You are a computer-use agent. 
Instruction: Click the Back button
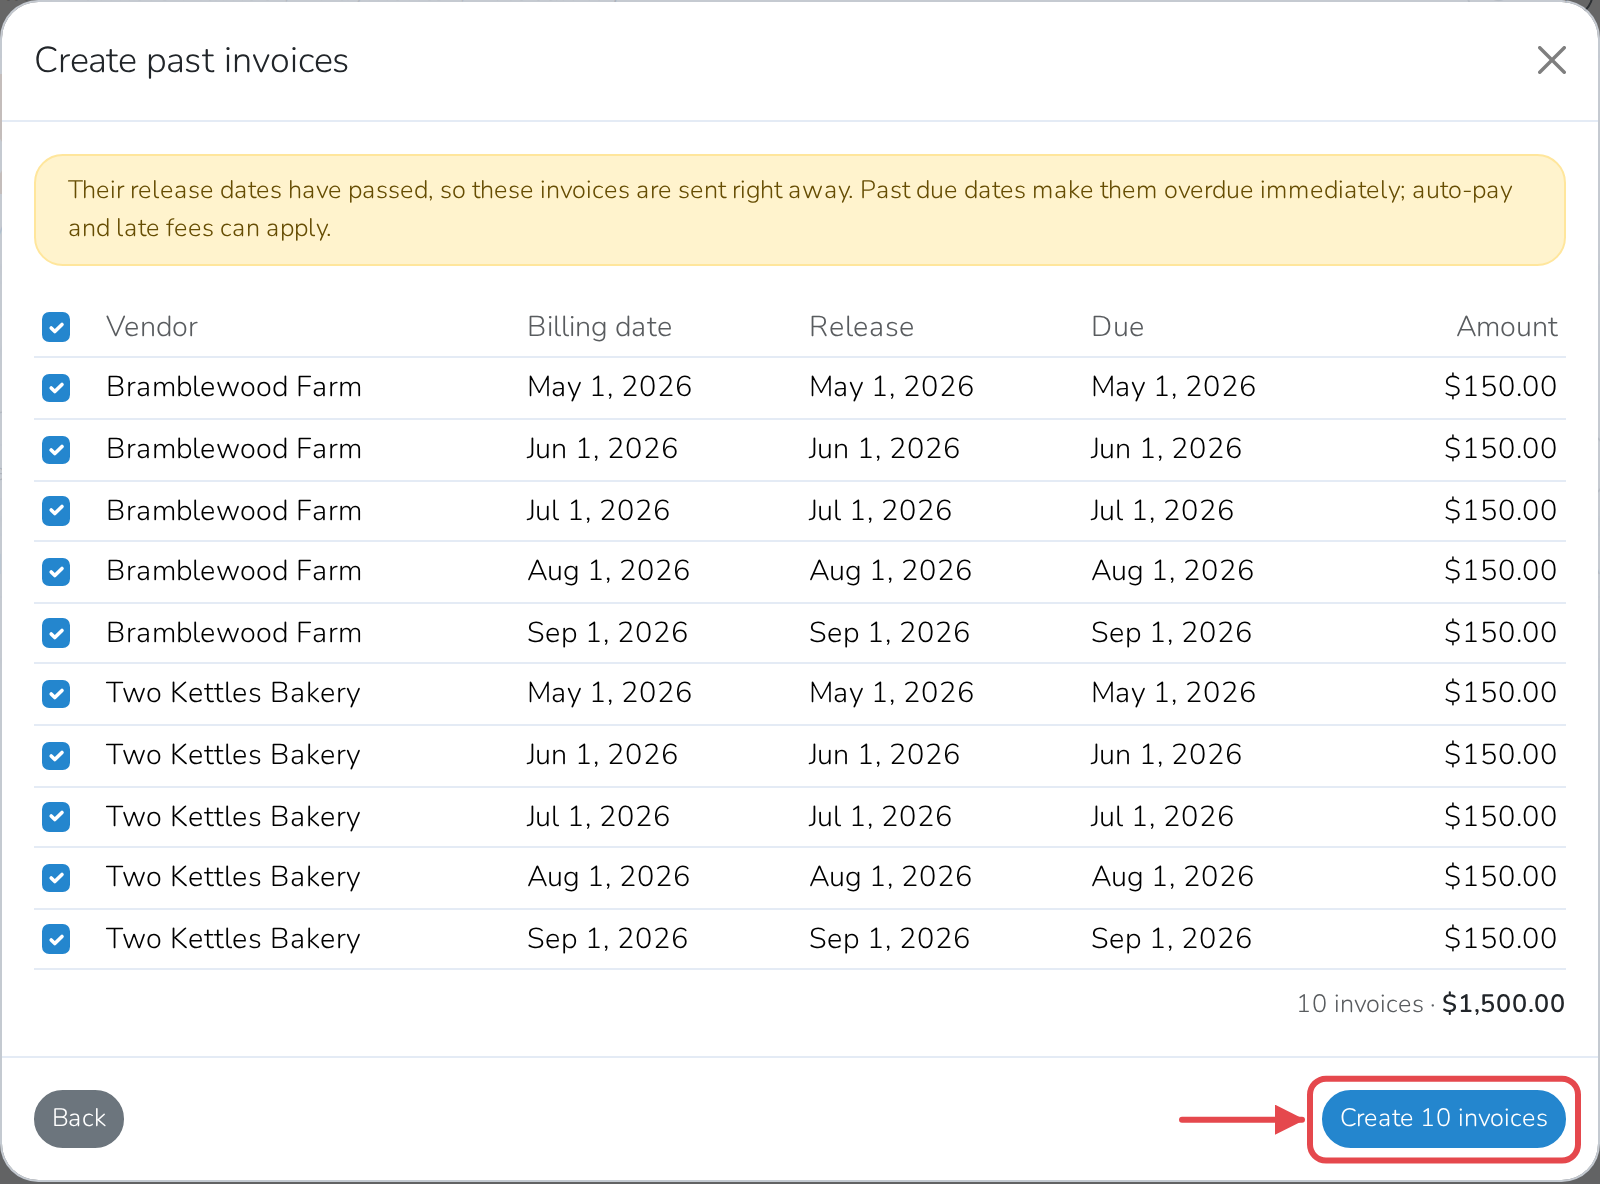pos(79,1118)
